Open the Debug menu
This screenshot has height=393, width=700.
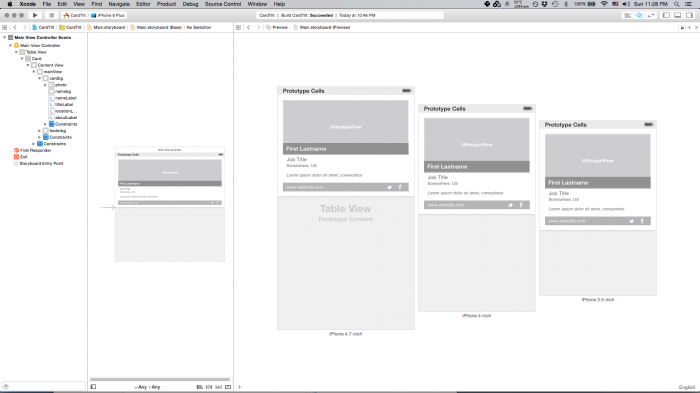190,4
